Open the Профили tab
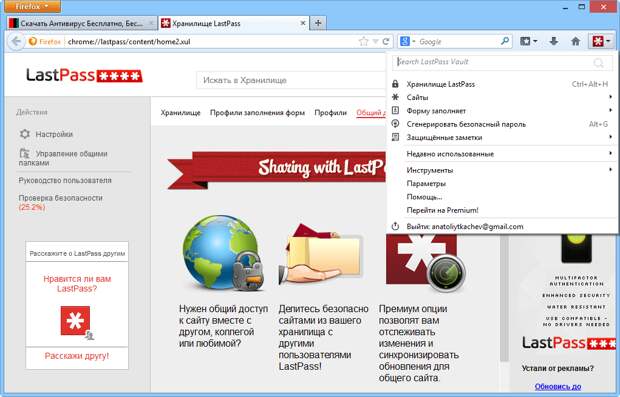 coord(331,113)
